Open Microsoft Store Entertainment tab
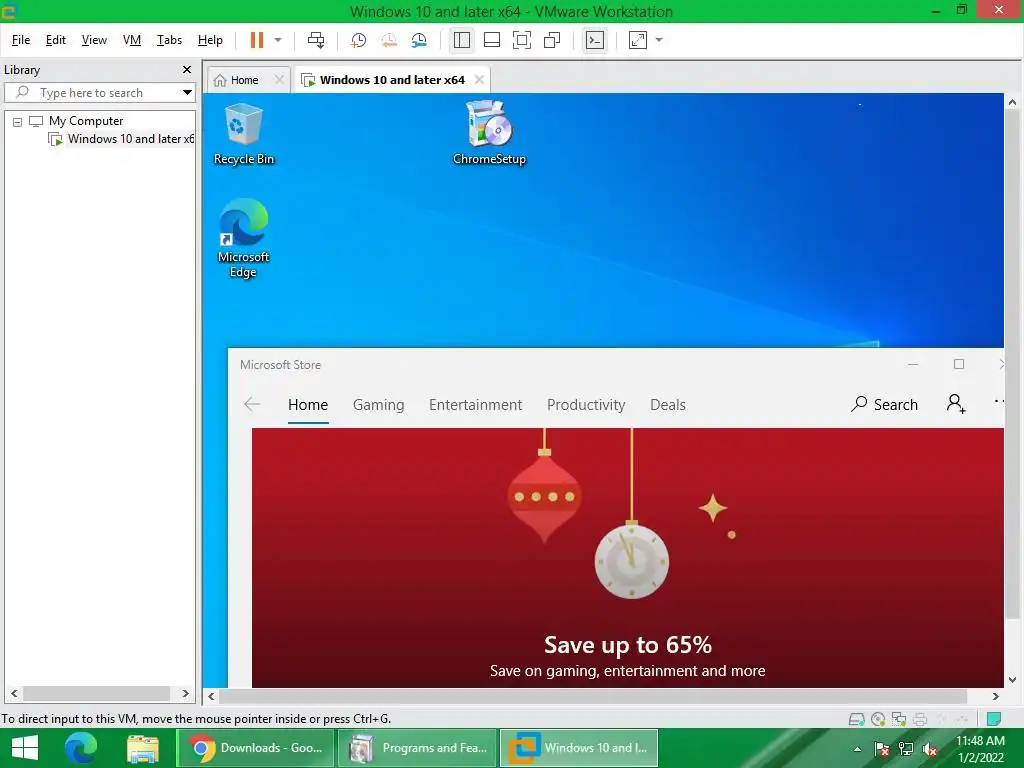1024x768 pixels. coord(475,405)
